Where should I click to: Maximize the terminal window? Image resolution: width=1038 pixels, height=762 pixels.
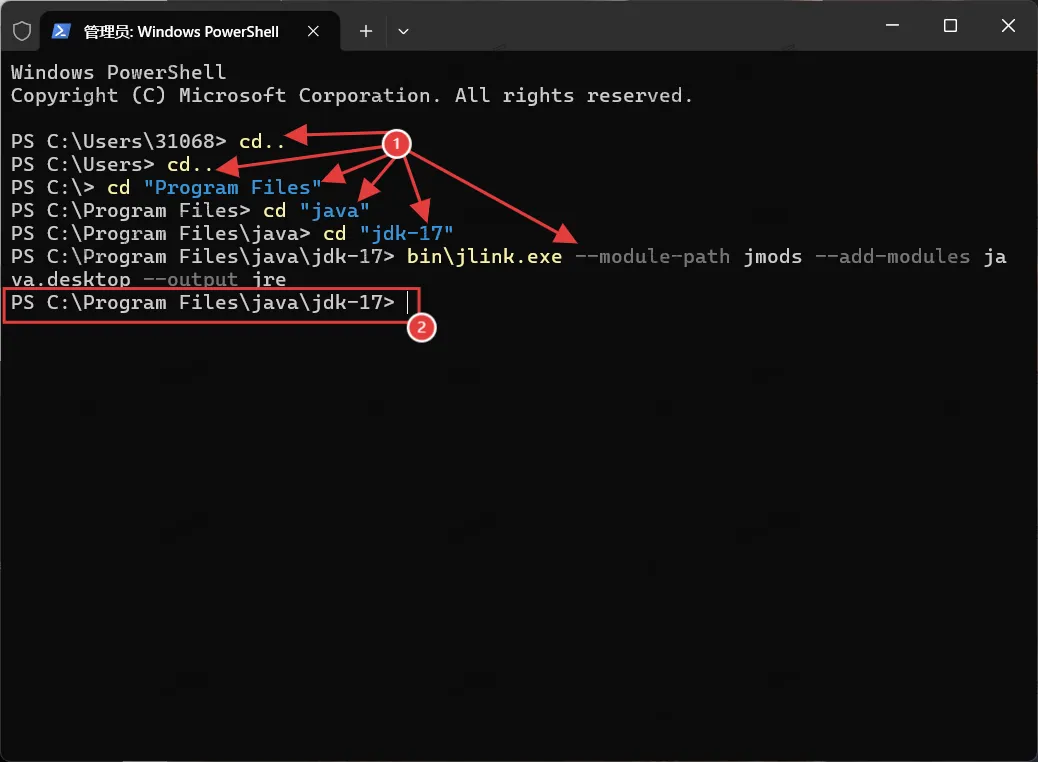click(x=950, y=25)
